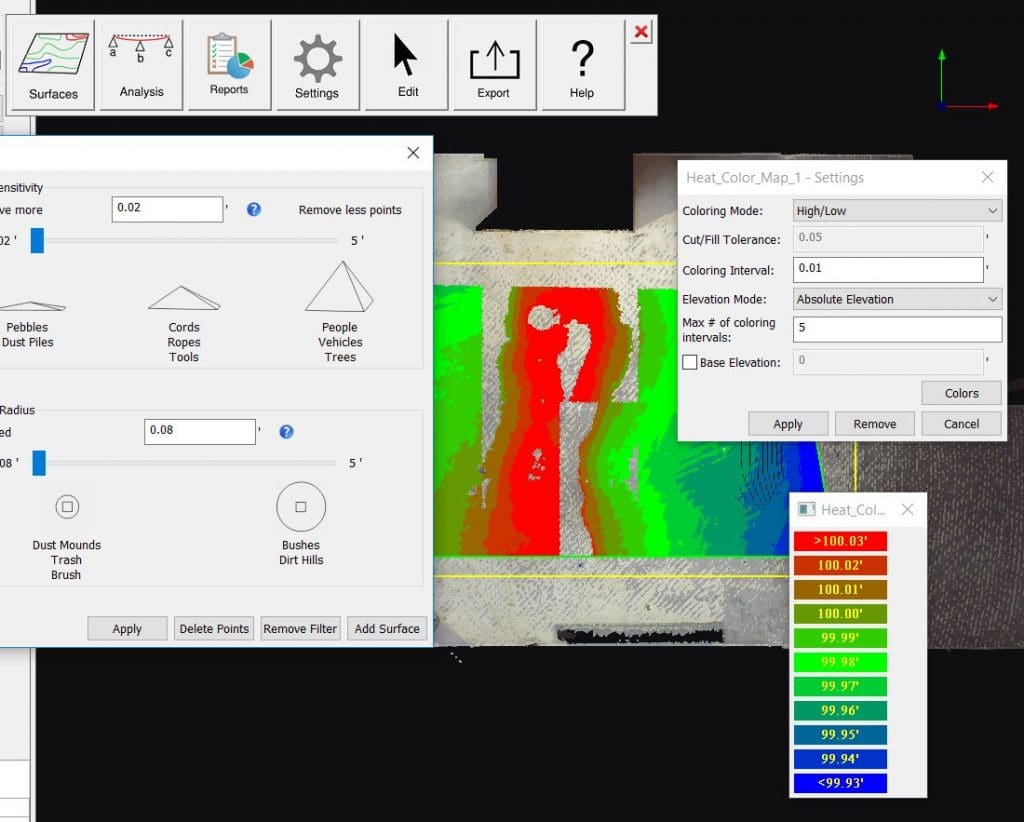Click the Remove Filter button
The image size is (1024, 822).
(x=300, y=628)
